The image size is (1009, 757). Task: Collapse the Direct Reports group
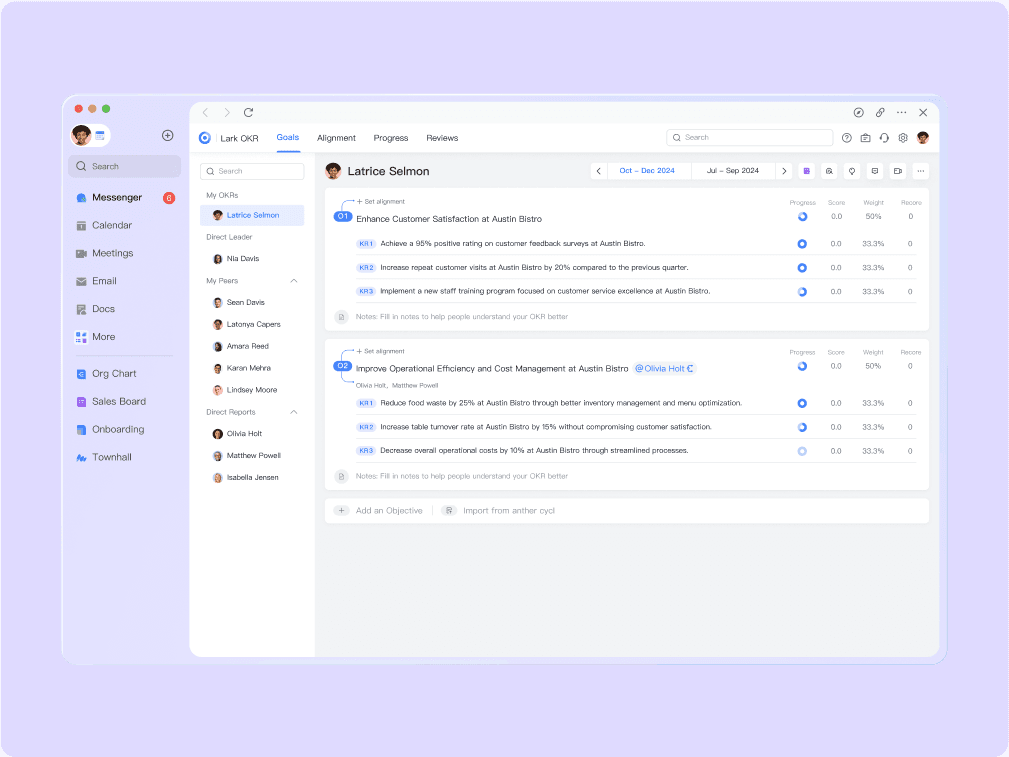[293, 412]
